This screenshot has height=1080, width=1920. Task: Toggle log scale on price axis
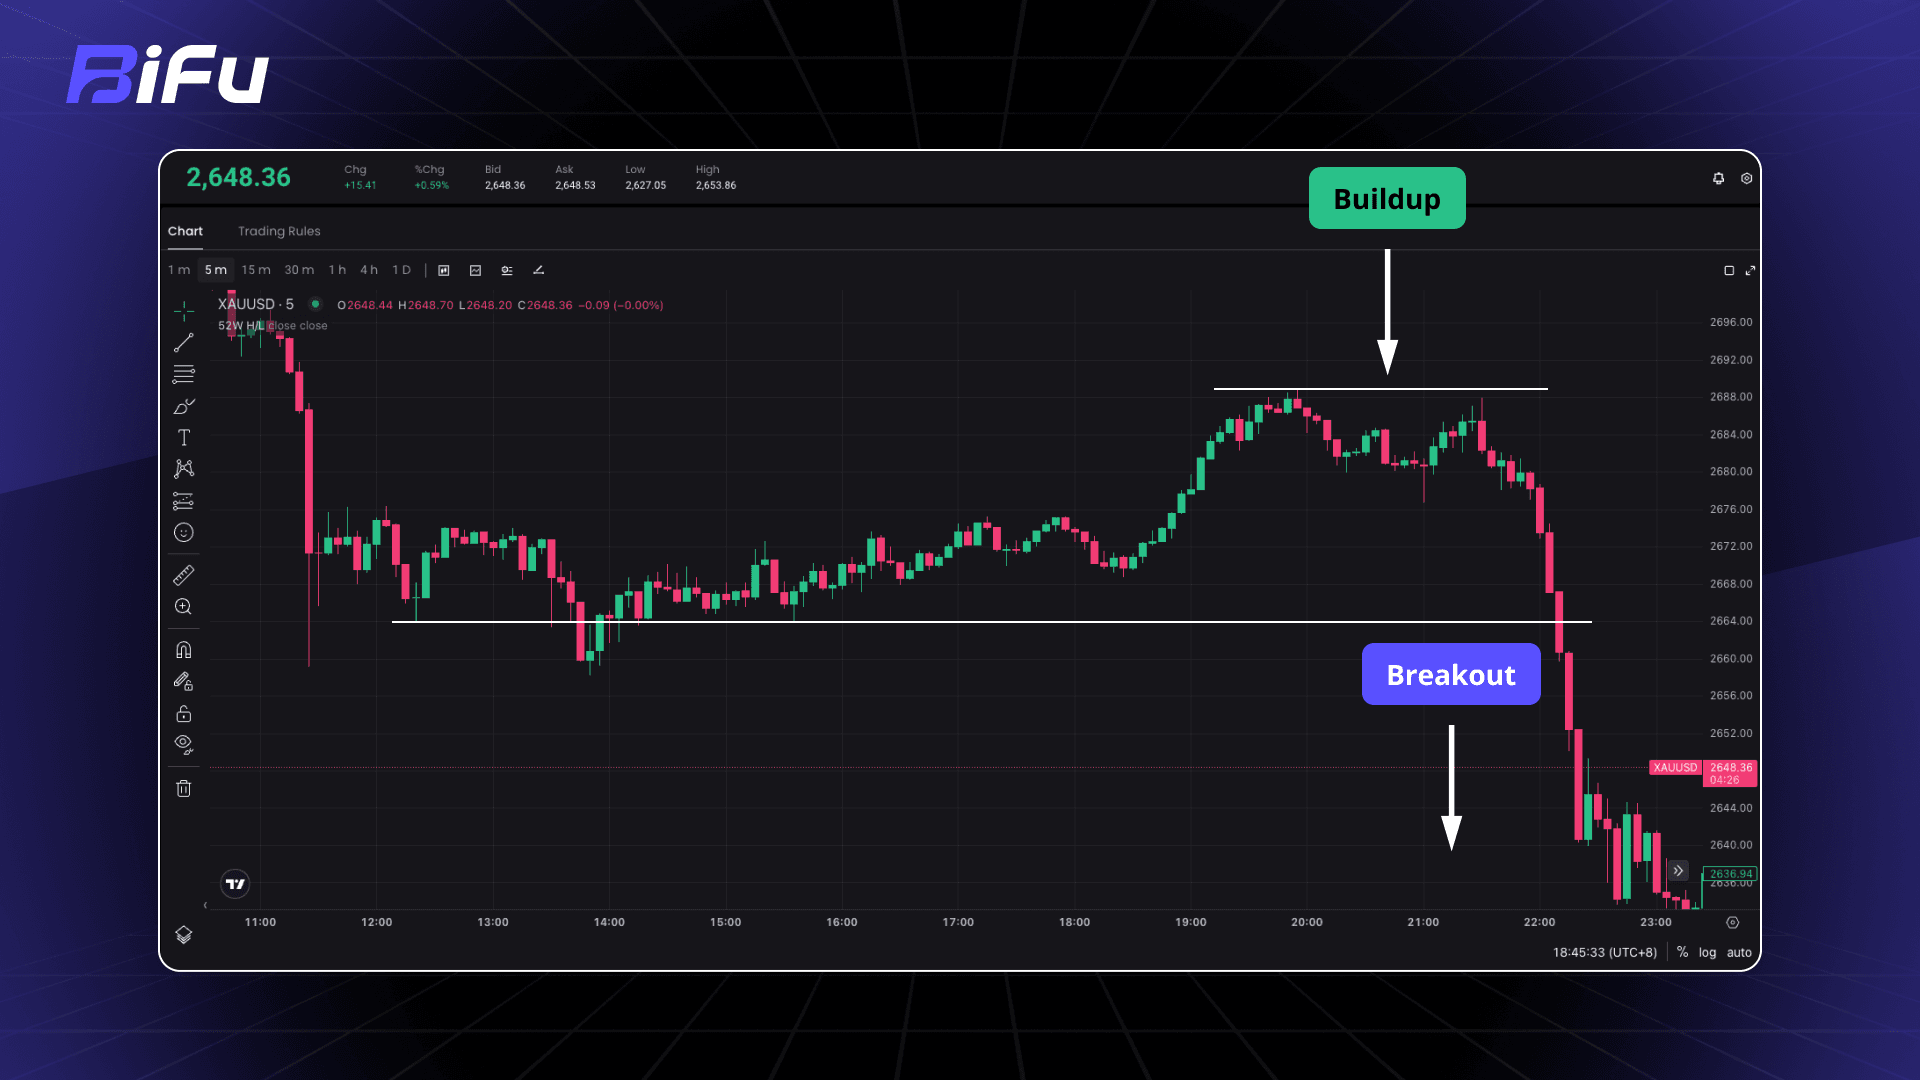click(x=1707, y=952)
